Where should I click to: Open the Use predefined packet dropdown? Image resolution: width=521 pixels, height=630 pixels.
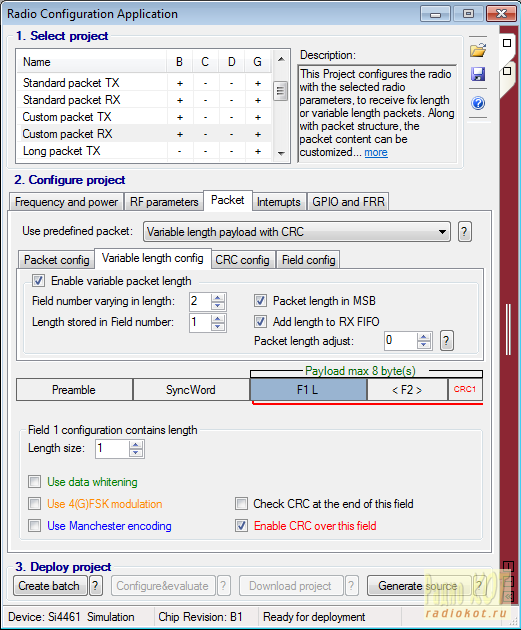click(296, 232)
